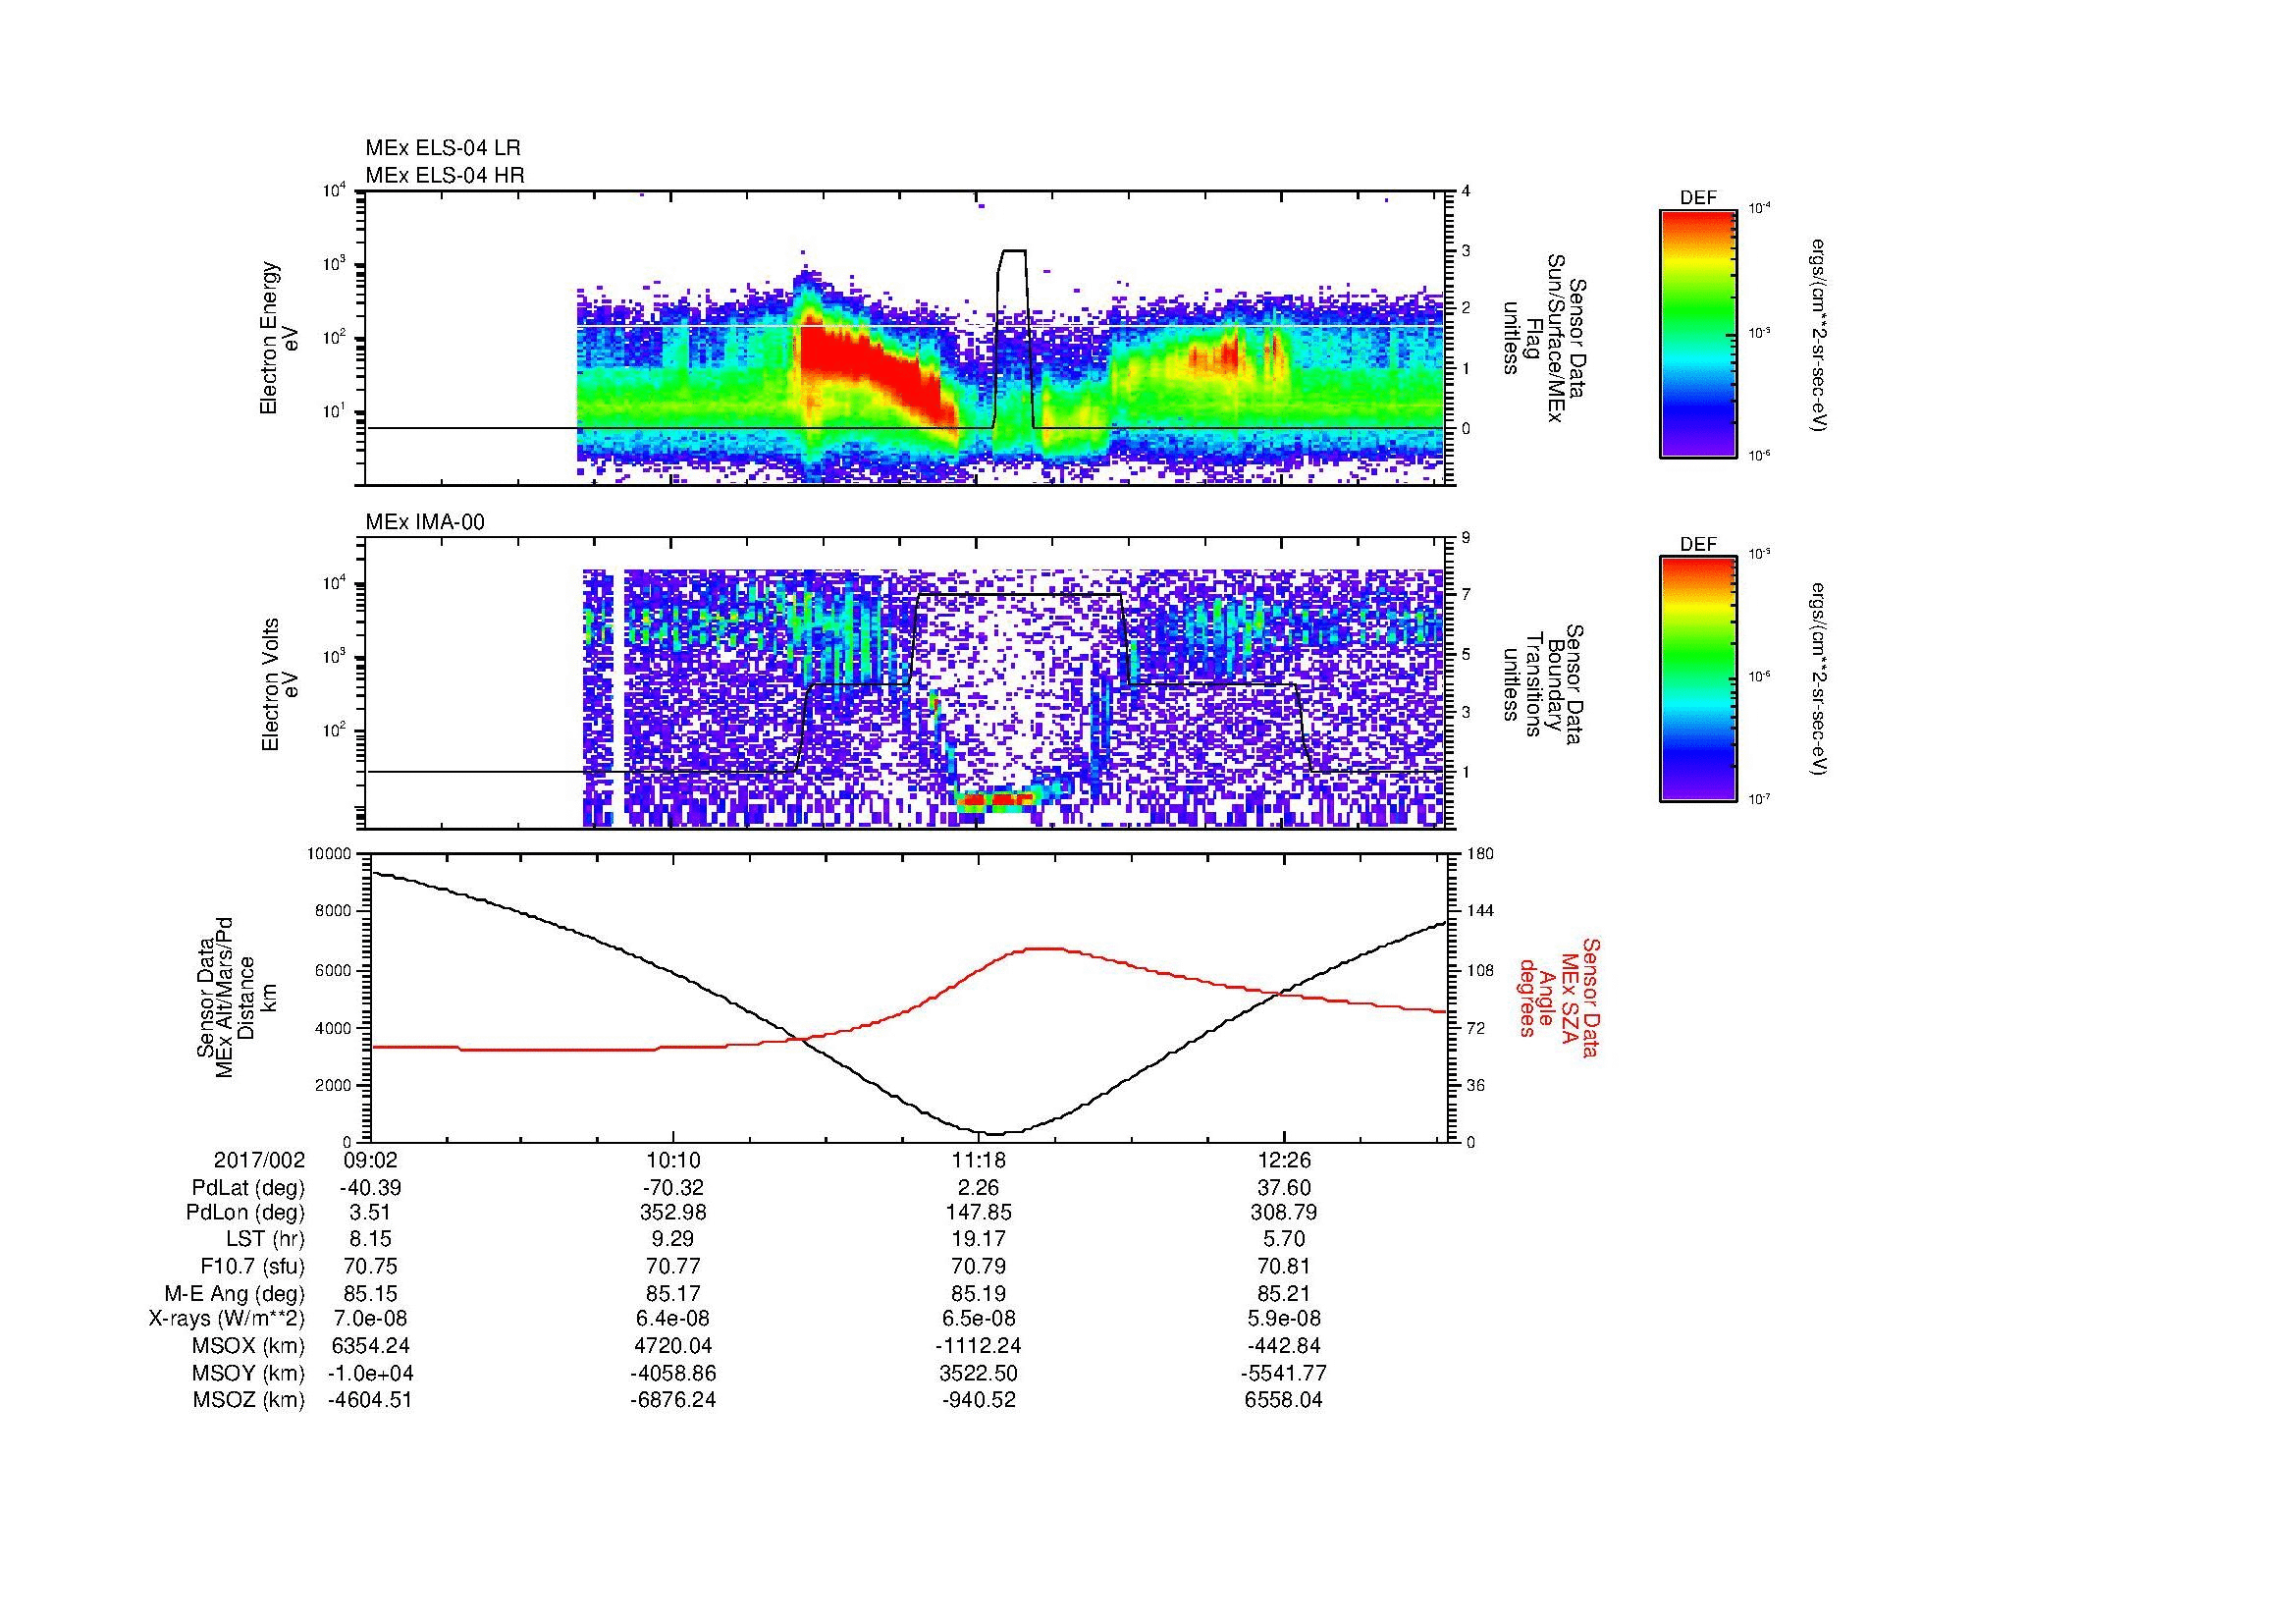The image size is (2296, 1623).
Task: Click the 'MSOX (km)' row label
Action: pos(248,1346)
